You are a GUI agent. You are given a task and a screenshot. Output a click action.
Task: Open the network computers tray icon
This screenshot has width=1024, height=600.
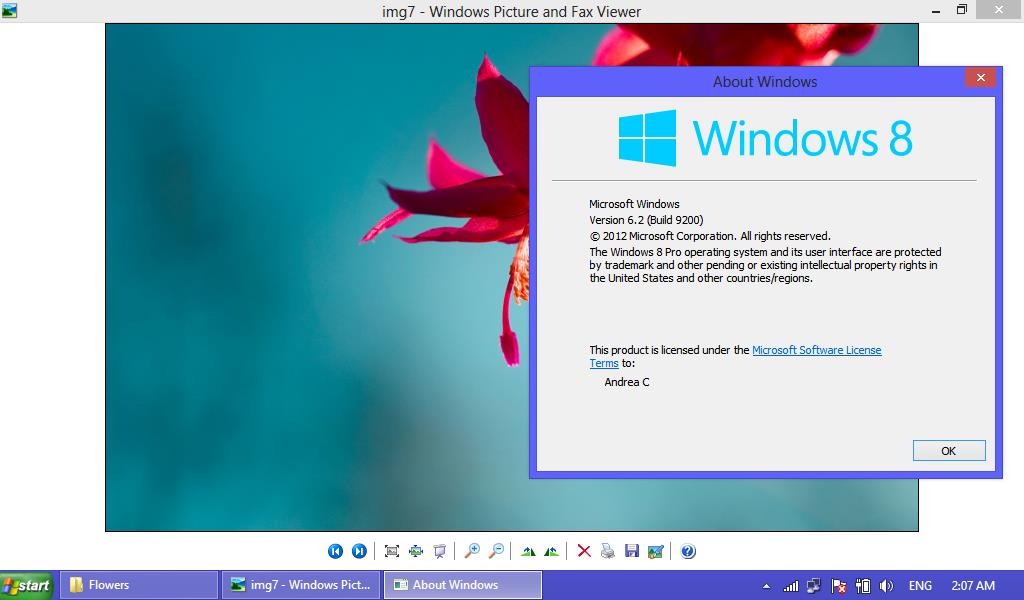[814, 586]
